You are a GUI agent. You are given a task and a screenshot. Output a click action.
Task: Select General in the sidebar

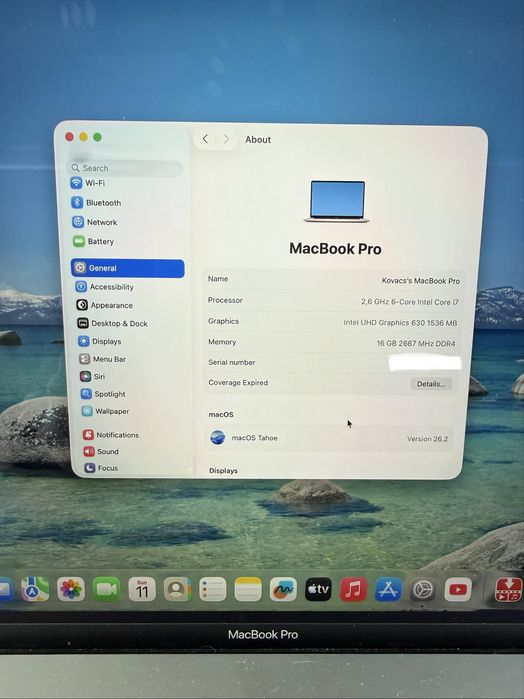click(x=128, y=268)
